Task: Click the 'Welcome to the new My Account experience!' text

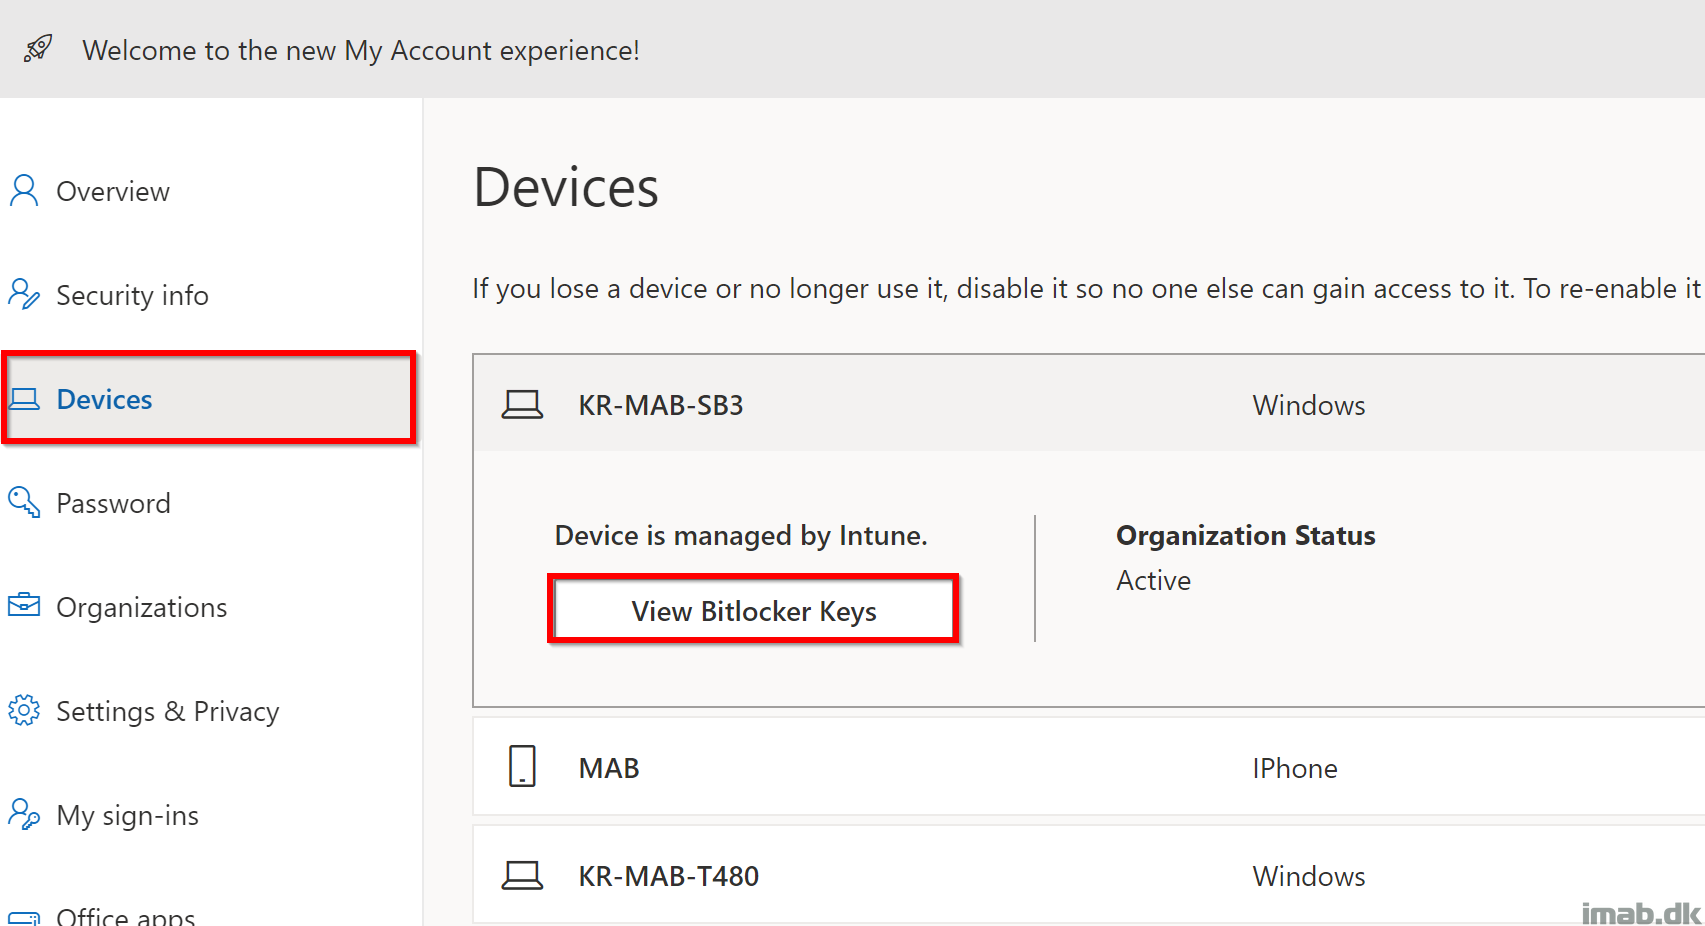Action: 361,50
